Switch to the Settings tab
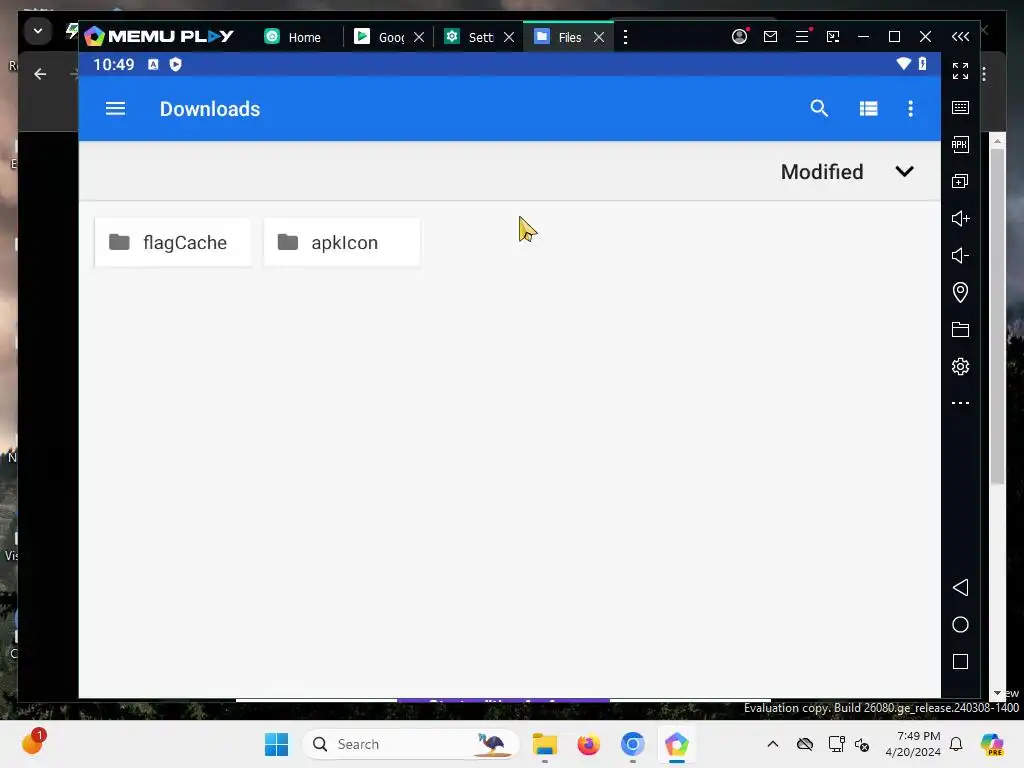 click(x=470, y=37)
